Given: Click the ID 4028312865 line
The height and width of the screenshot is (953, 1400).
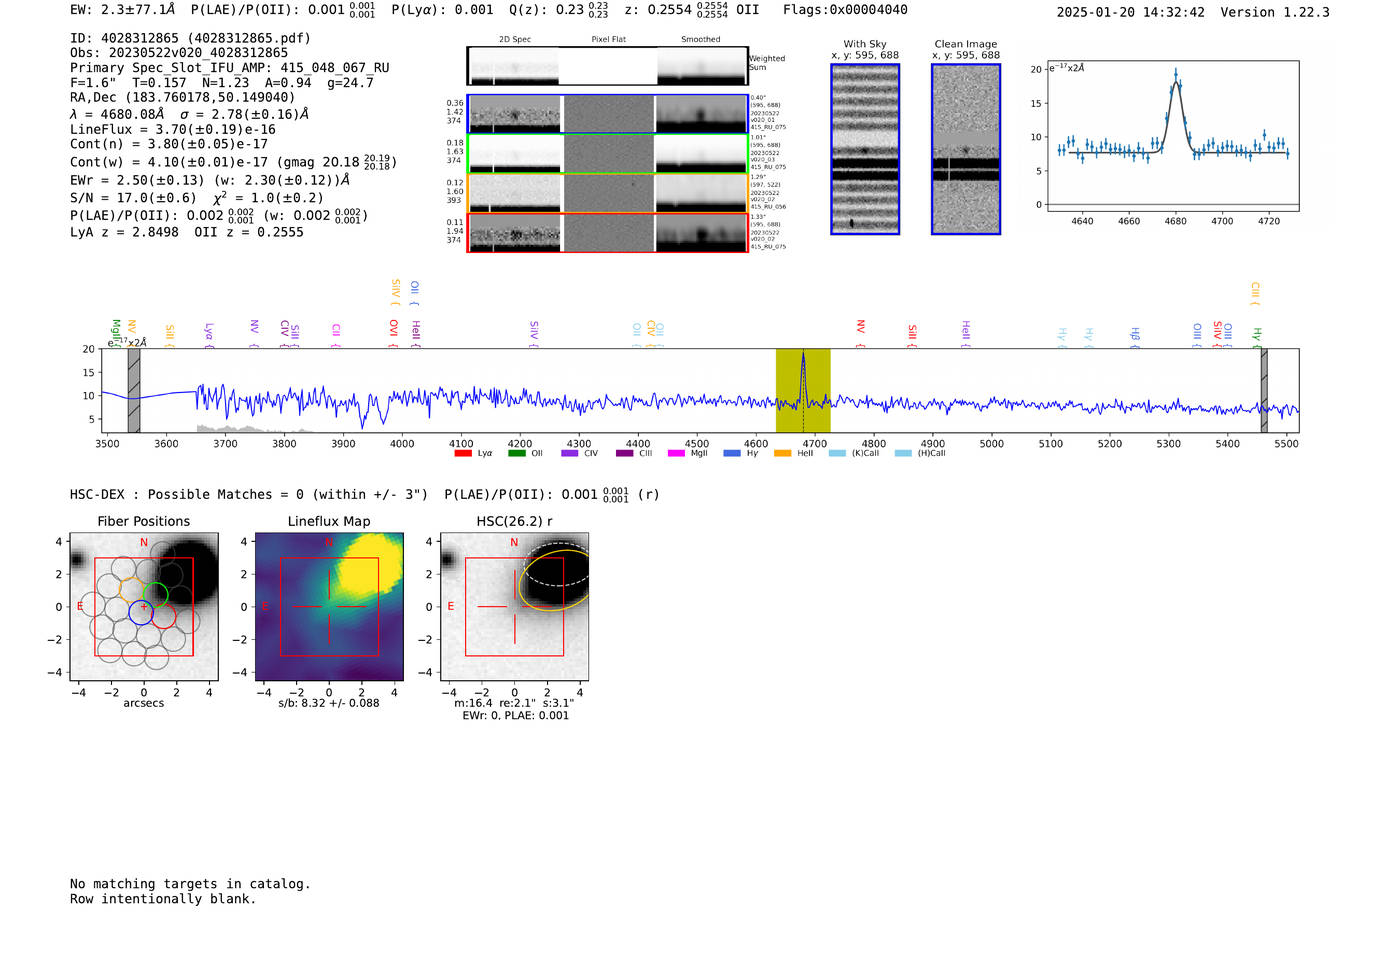Looking at the screenshot, I should (190, 38).
